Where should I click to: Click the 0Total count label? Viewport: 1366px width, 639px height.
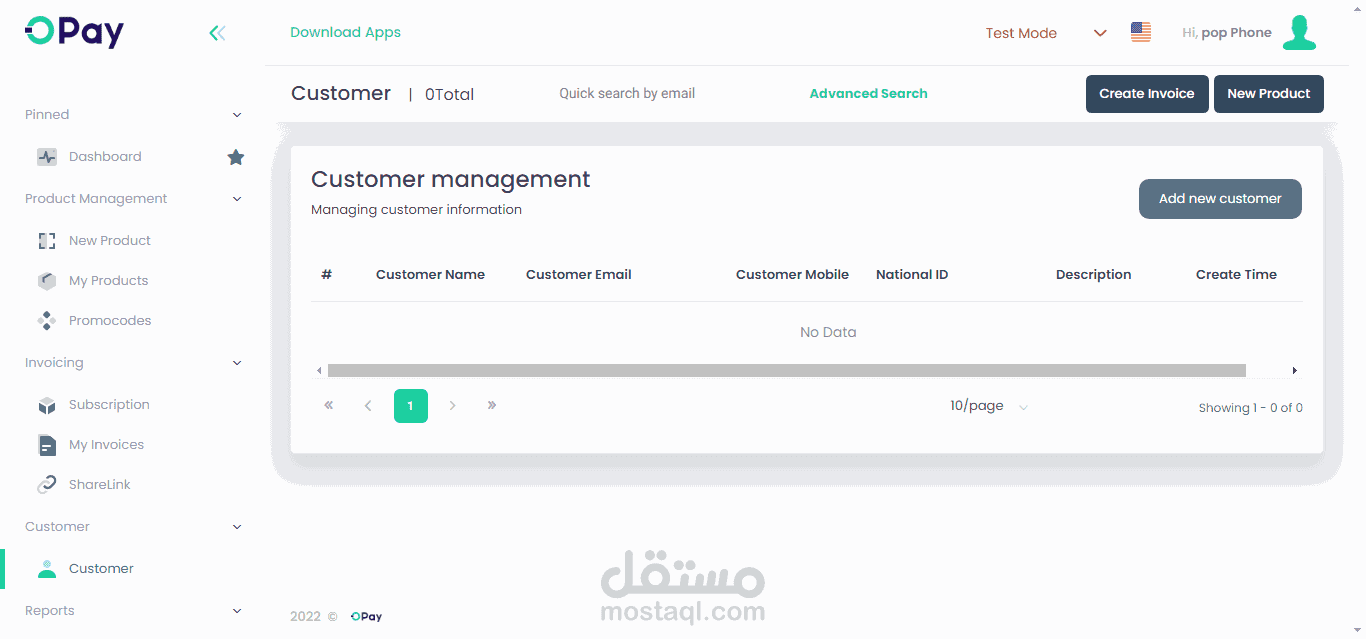(449, 95)
